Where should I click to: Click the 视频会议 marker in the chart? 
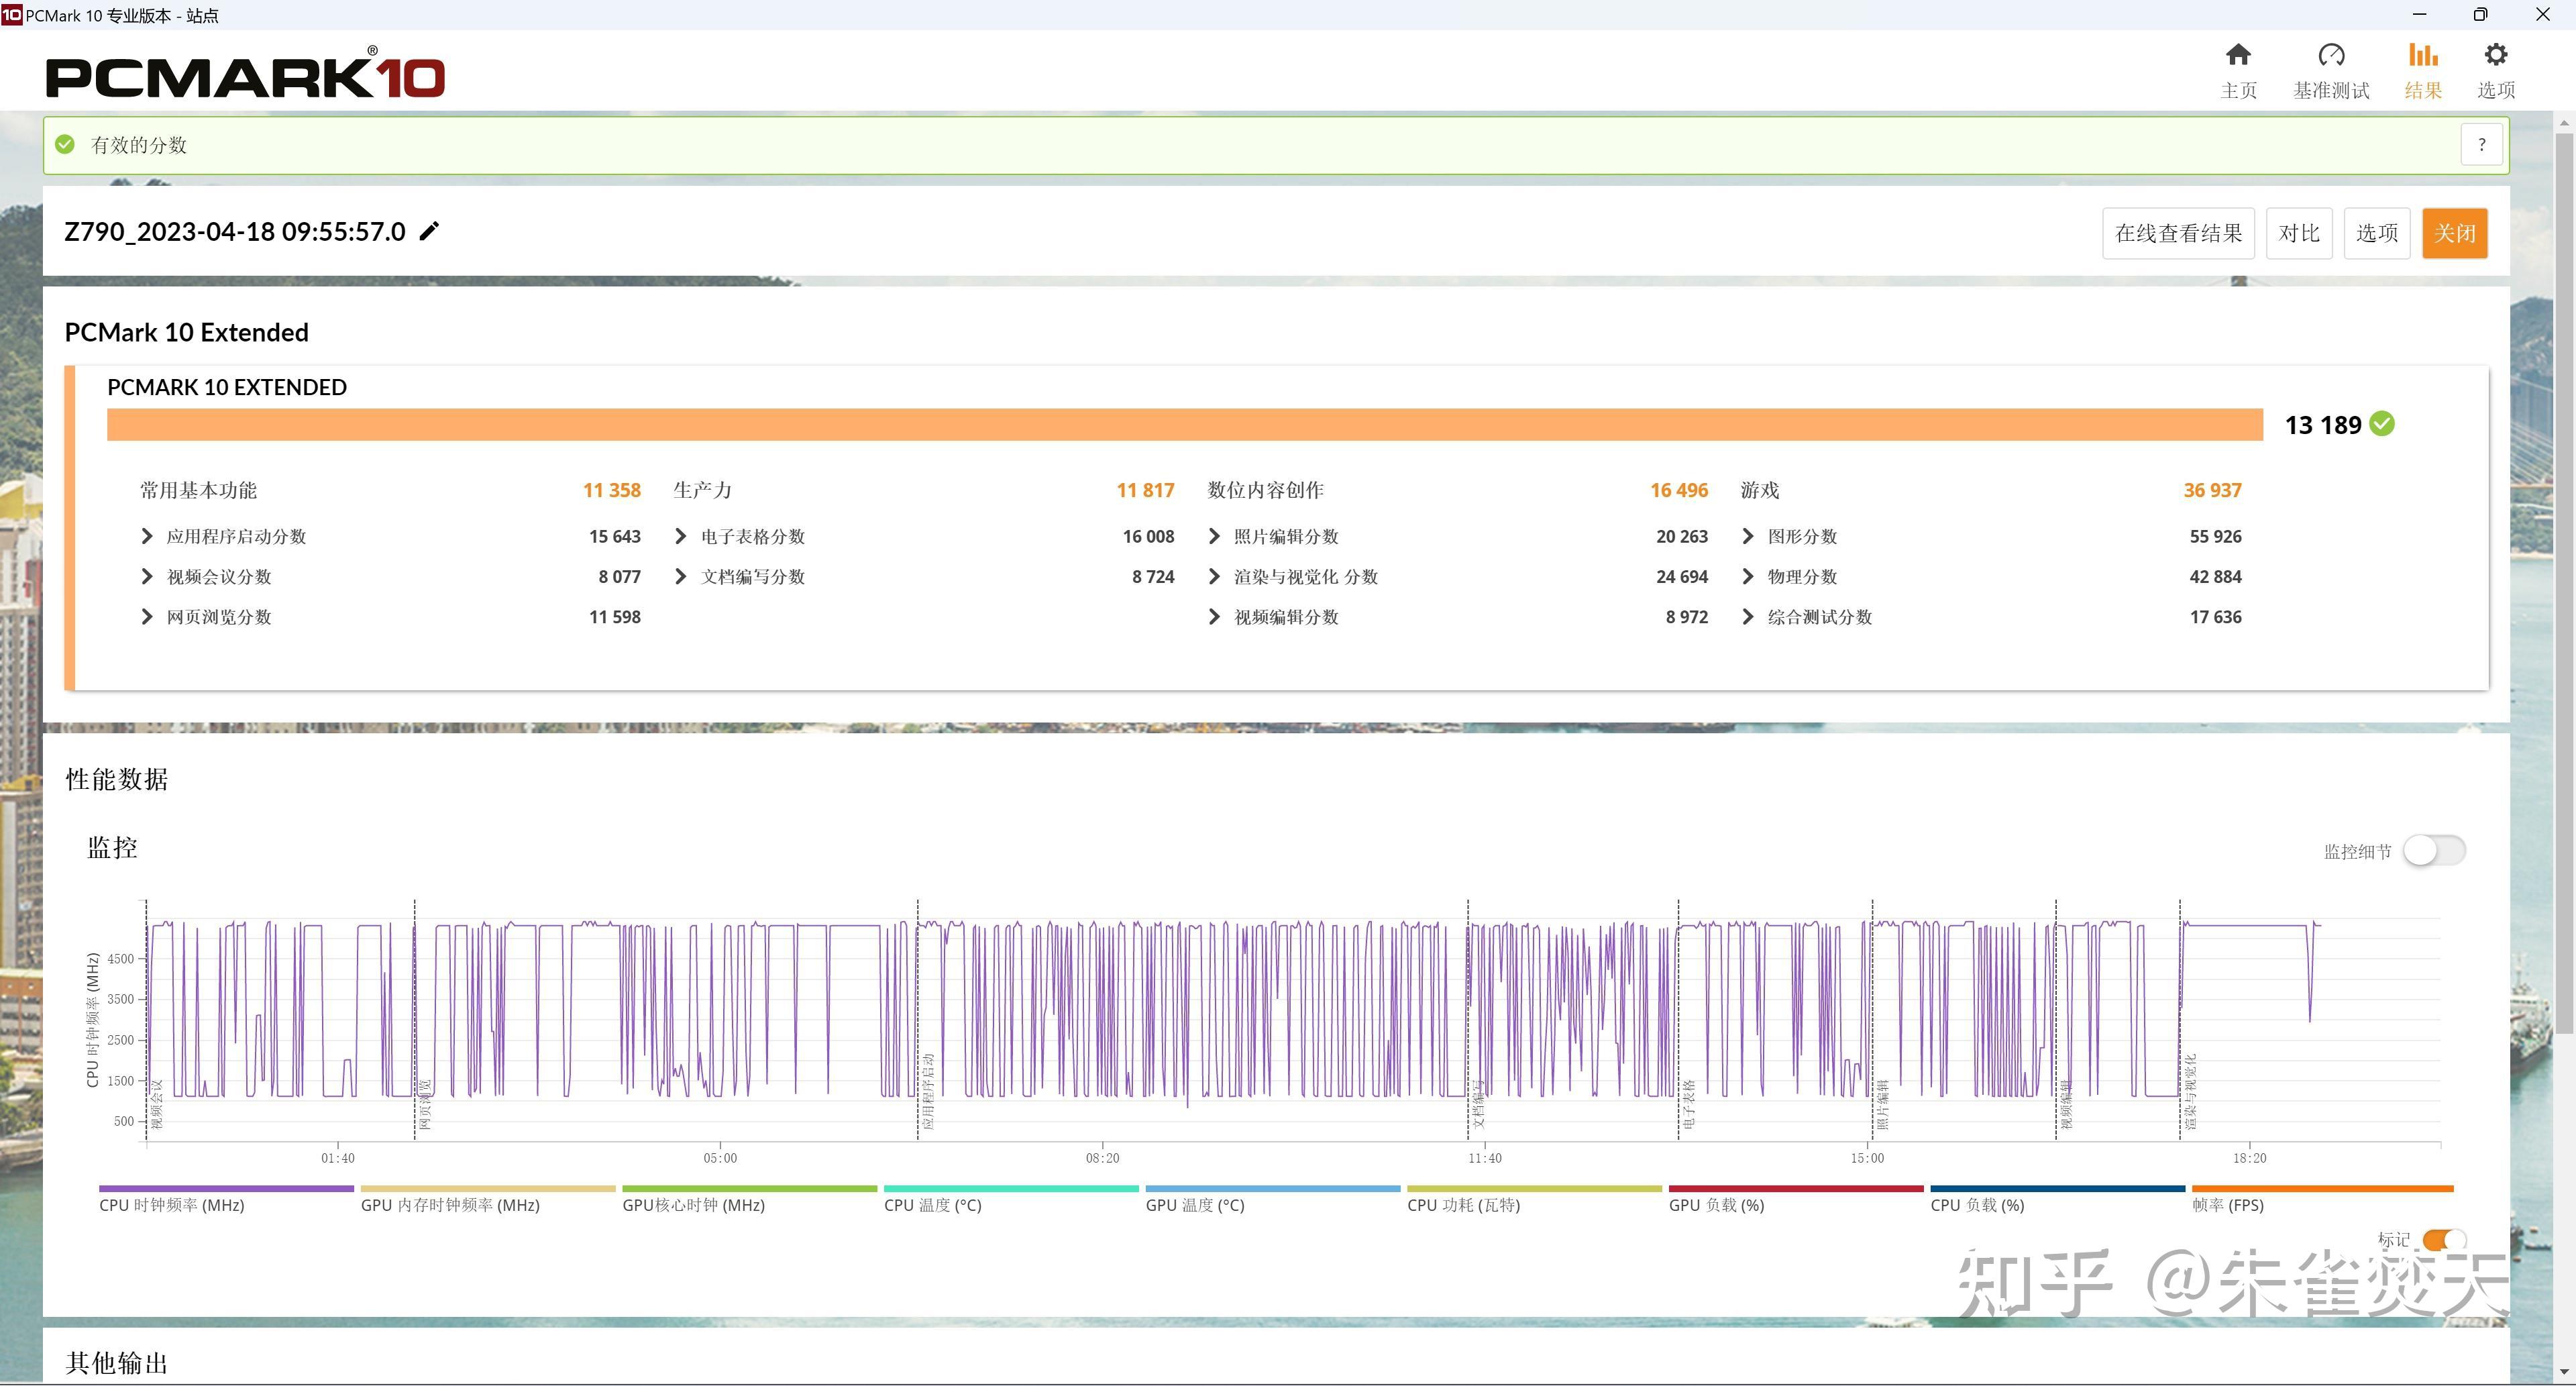156,1104
